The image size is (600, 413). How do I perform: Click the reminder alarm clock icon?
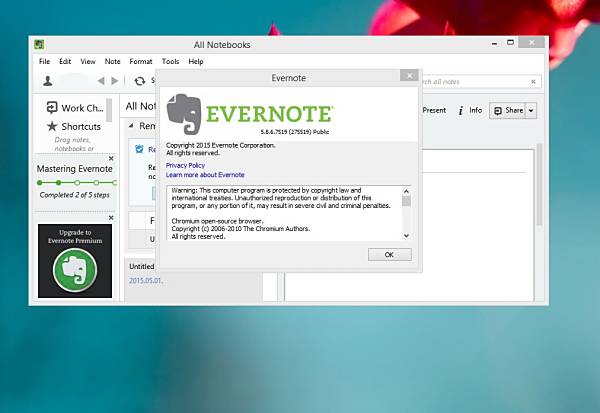(x=139, y=149)
